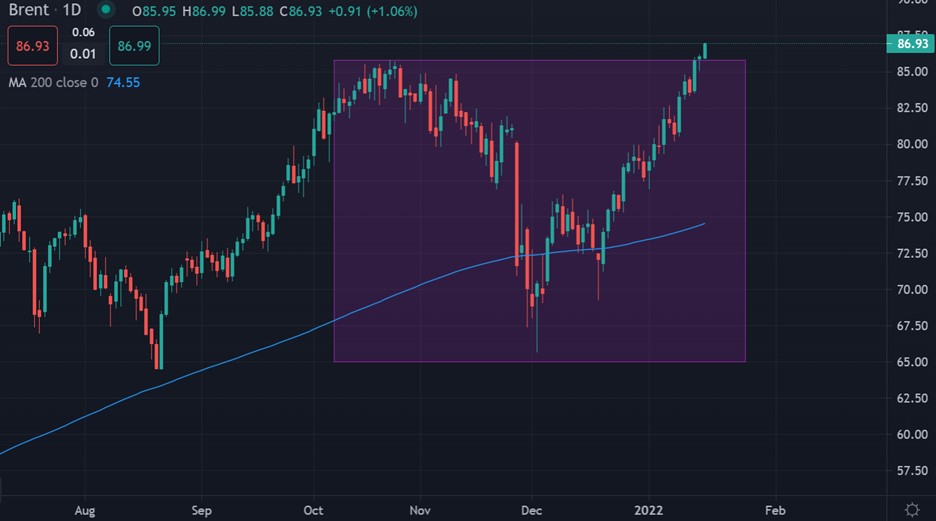936x521 pixels.
Task: Click the green 86.99 buy button
Action: click(x=134, y=46)
